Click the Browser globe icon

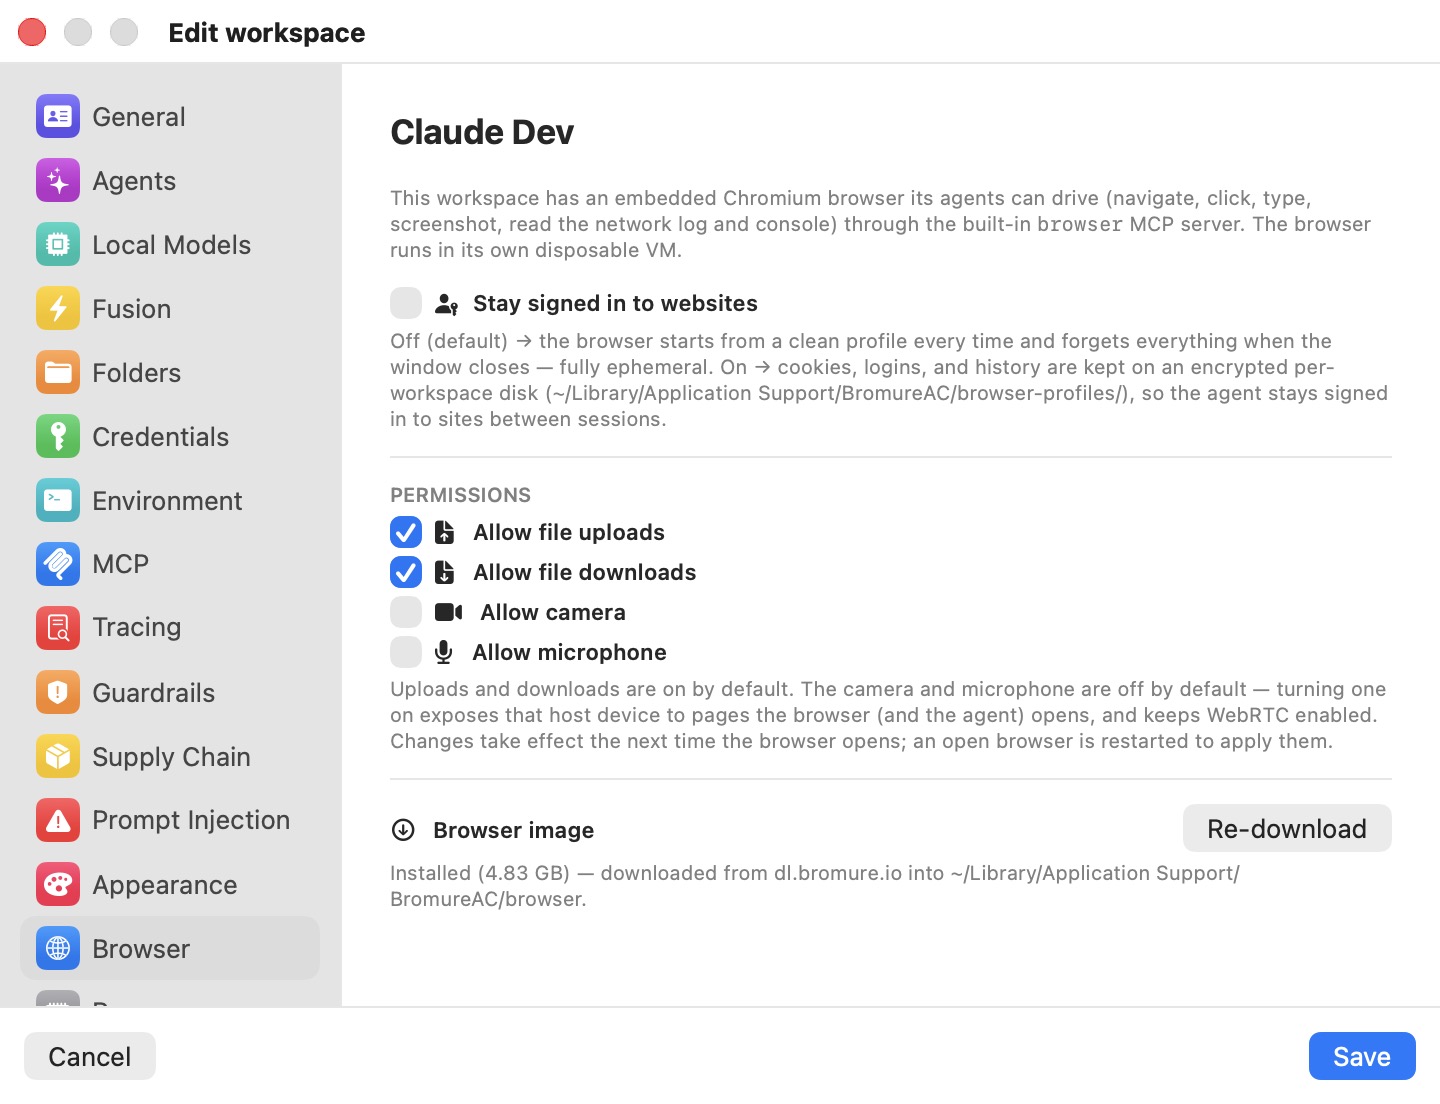point(58,948)
